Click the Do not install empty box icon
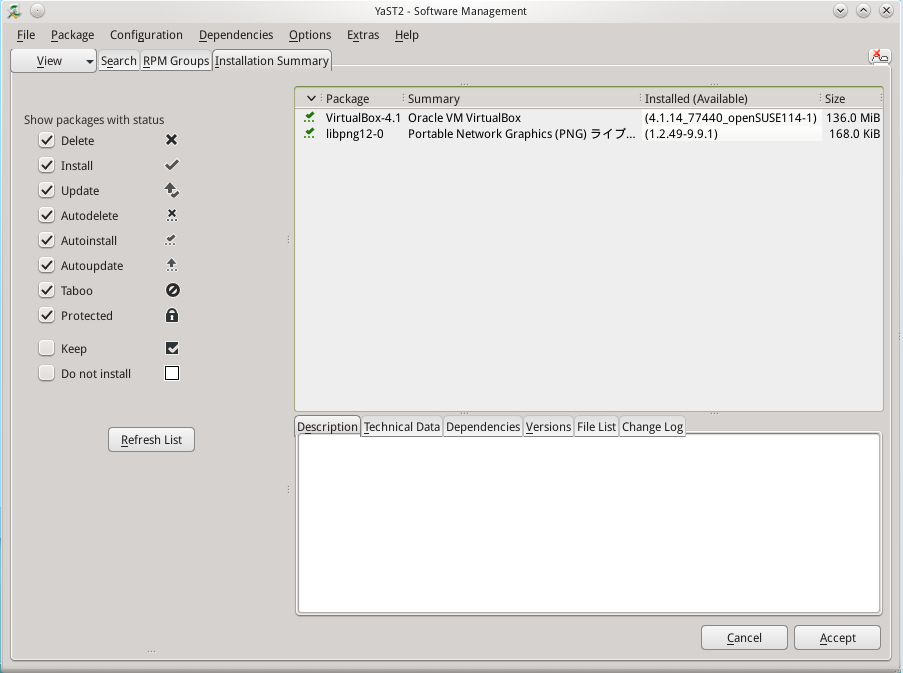The image size is (903, 673). (172, 373)
